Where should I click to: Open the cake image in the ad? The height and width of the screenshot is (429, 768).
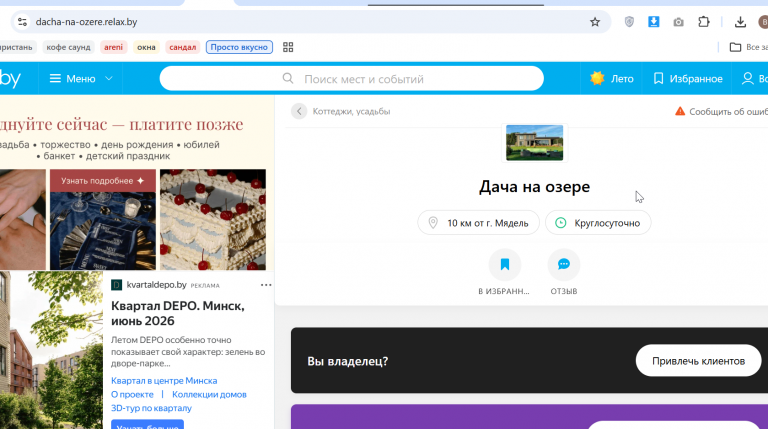tap(213, 219)
